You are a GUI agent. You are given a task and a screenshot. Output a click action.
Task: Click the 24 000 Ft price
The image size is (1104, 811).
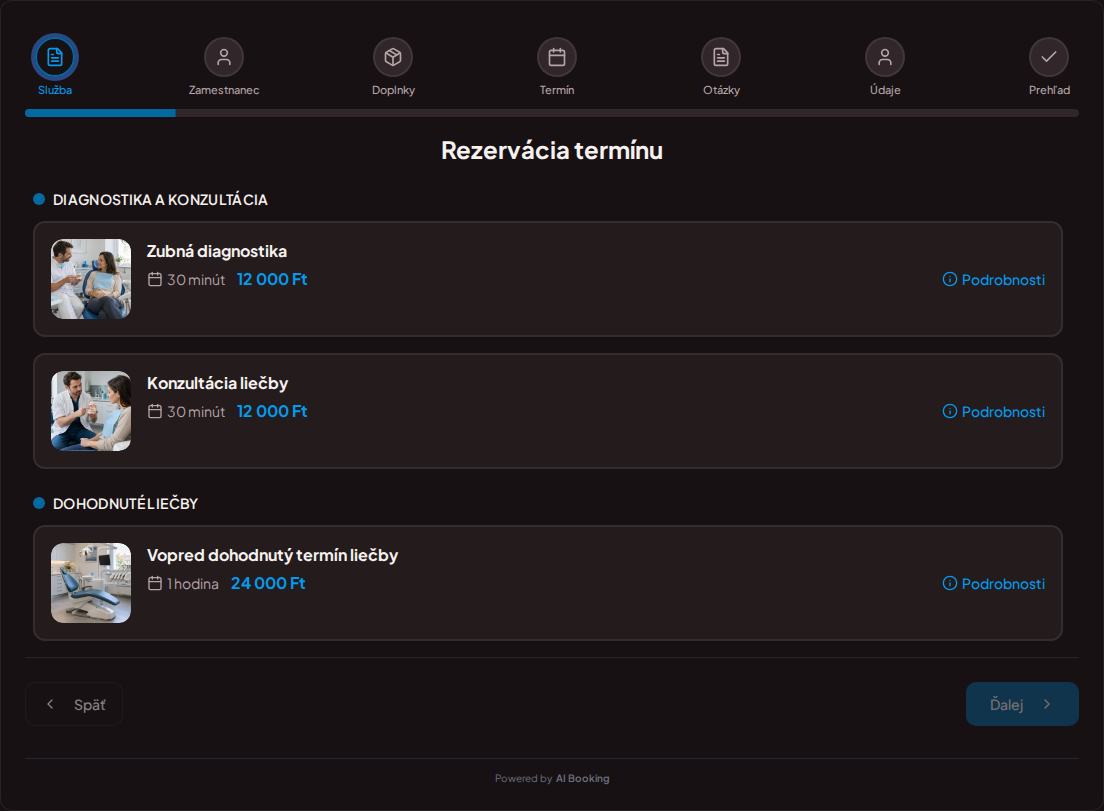tap(268, 584)
